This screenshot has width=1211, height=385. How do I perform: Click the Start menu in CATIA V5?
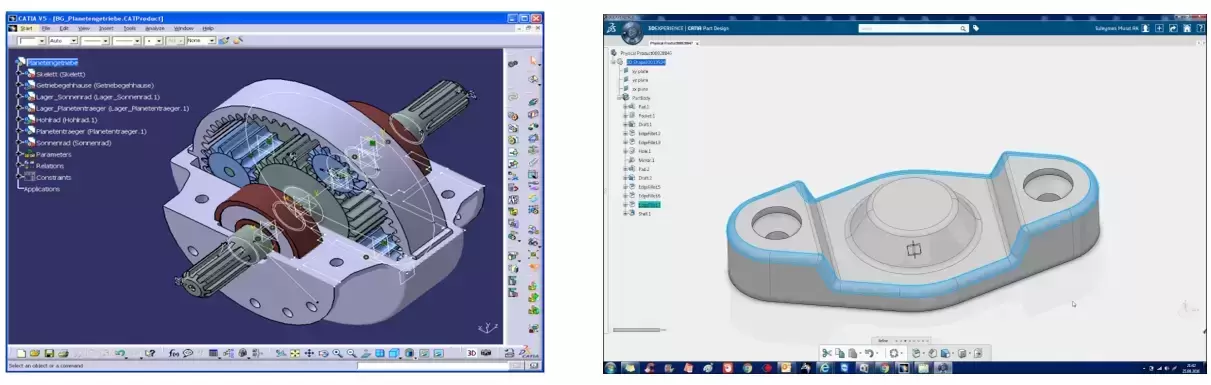tap(26, 28)
